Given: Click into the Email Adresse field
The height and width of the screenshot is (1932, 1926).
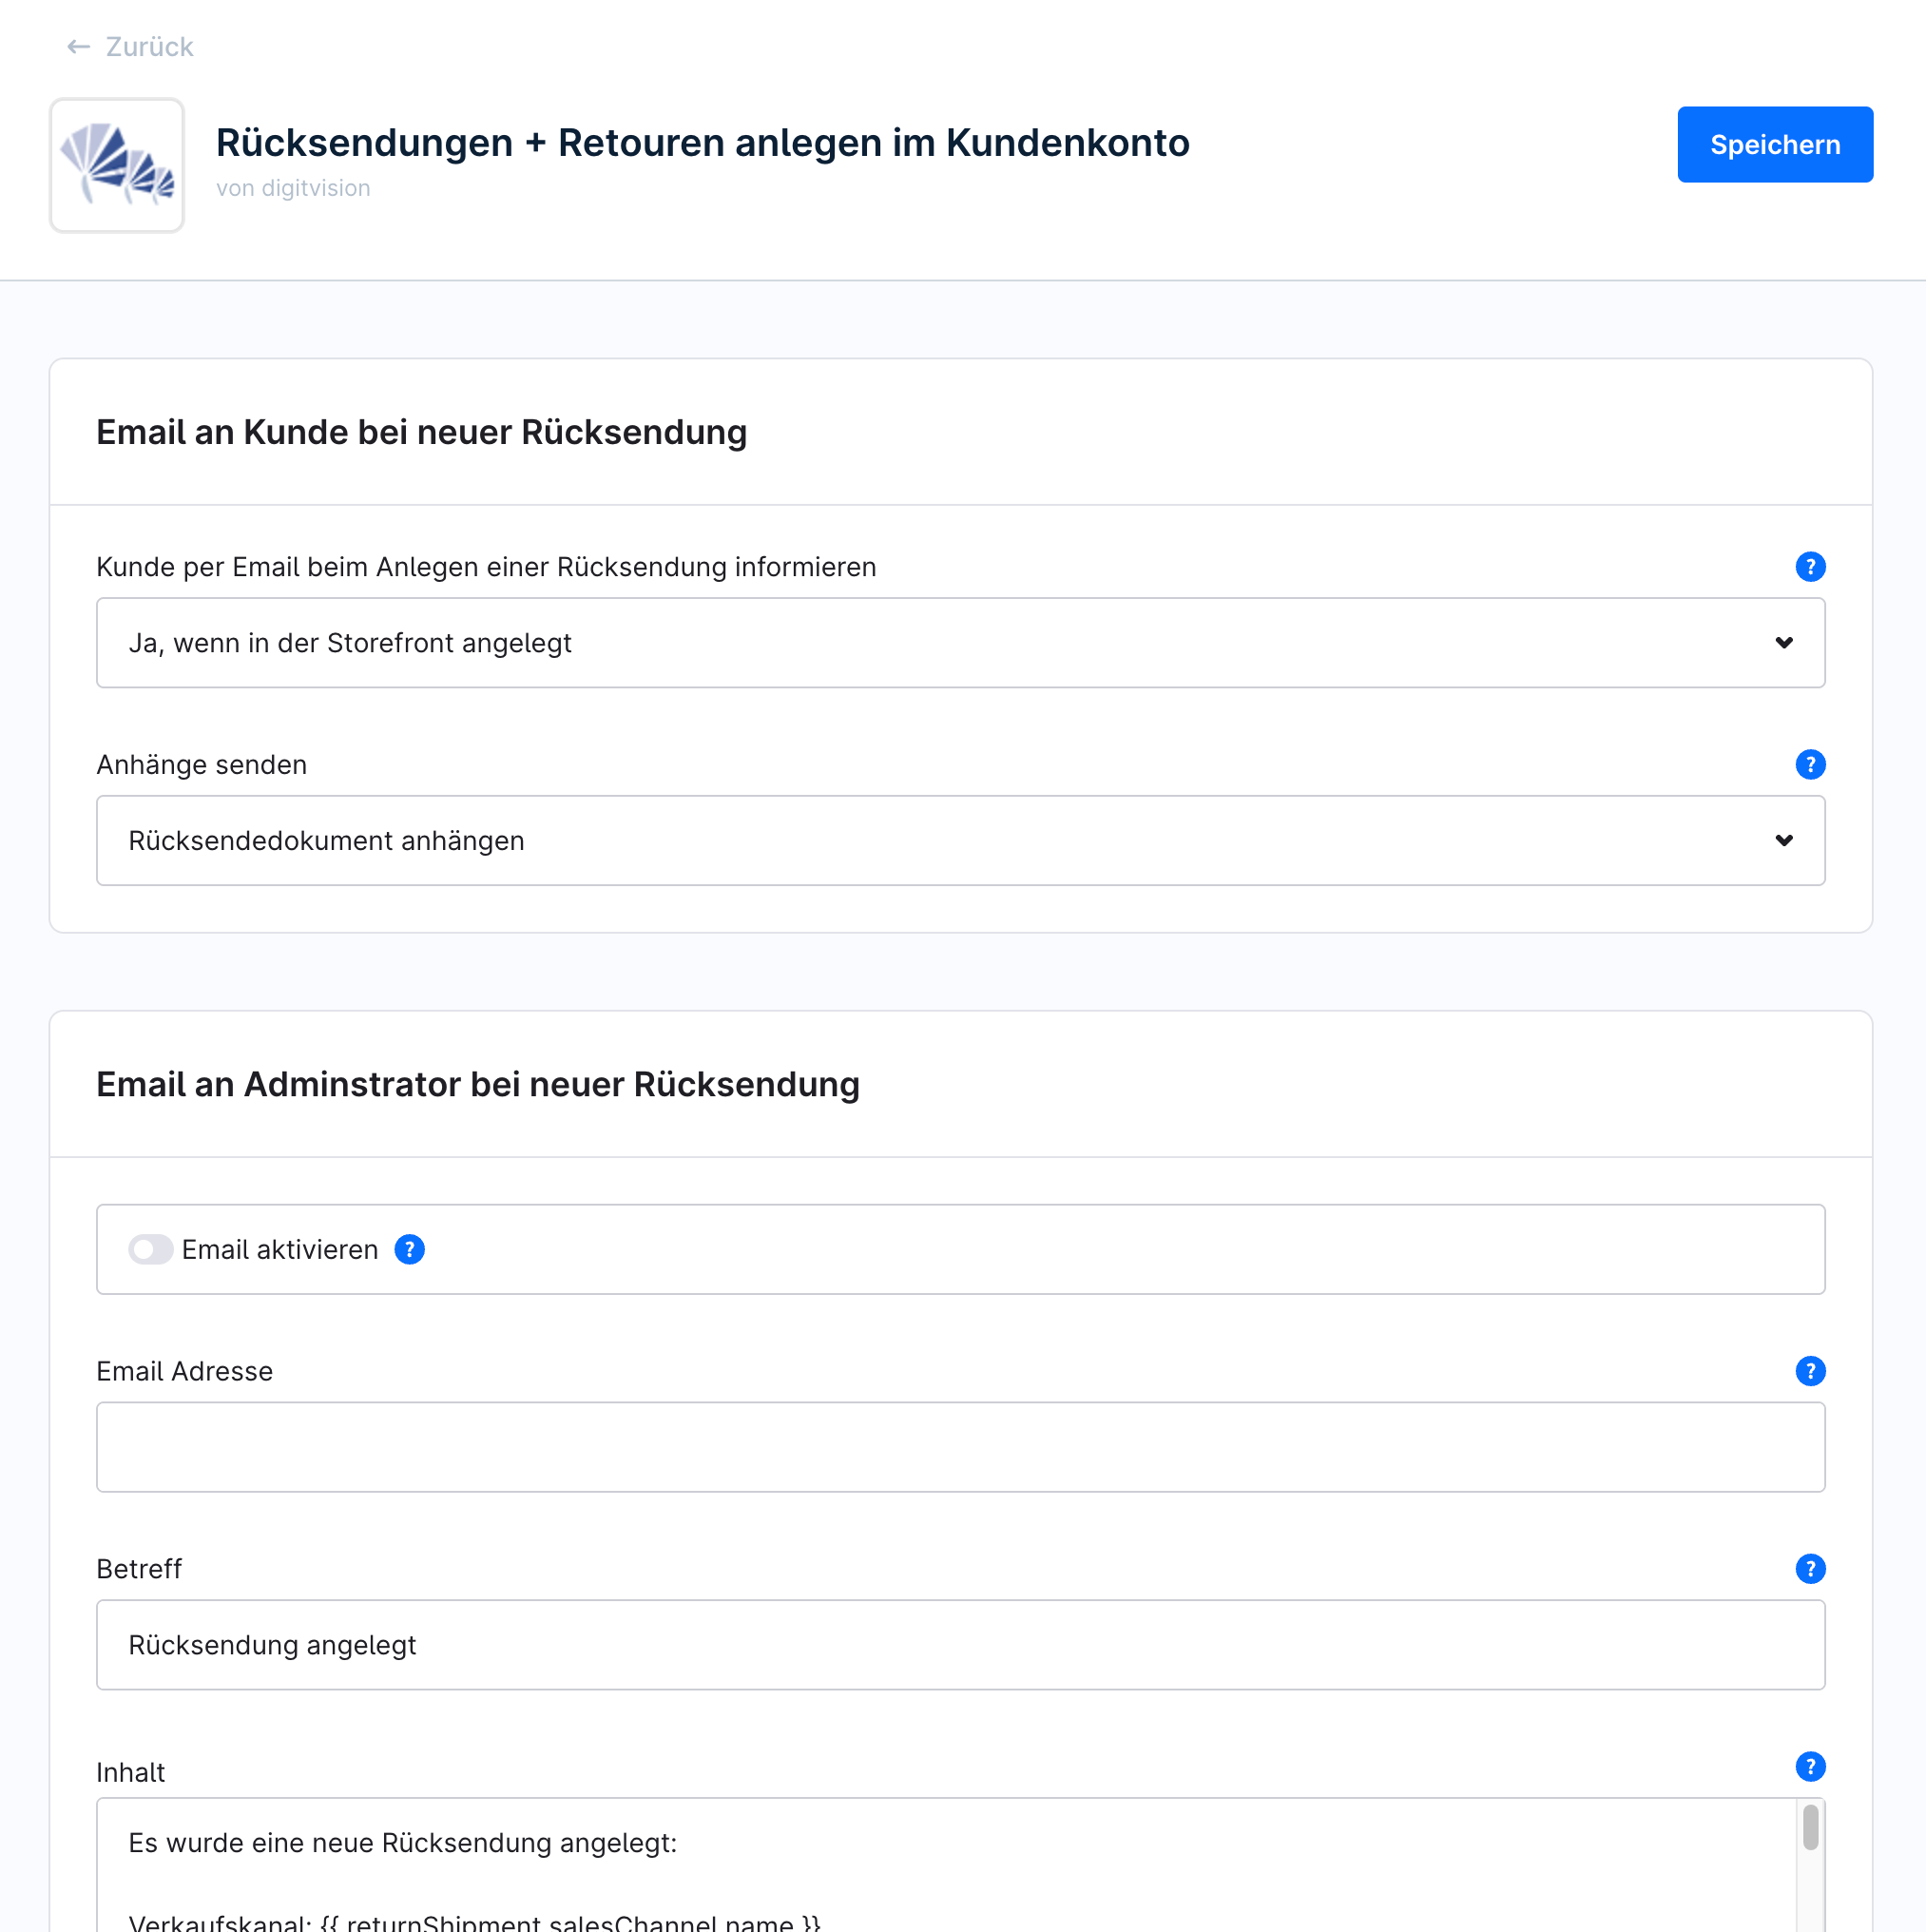Looking at the screenshot, I should [x=960, y=1447].
